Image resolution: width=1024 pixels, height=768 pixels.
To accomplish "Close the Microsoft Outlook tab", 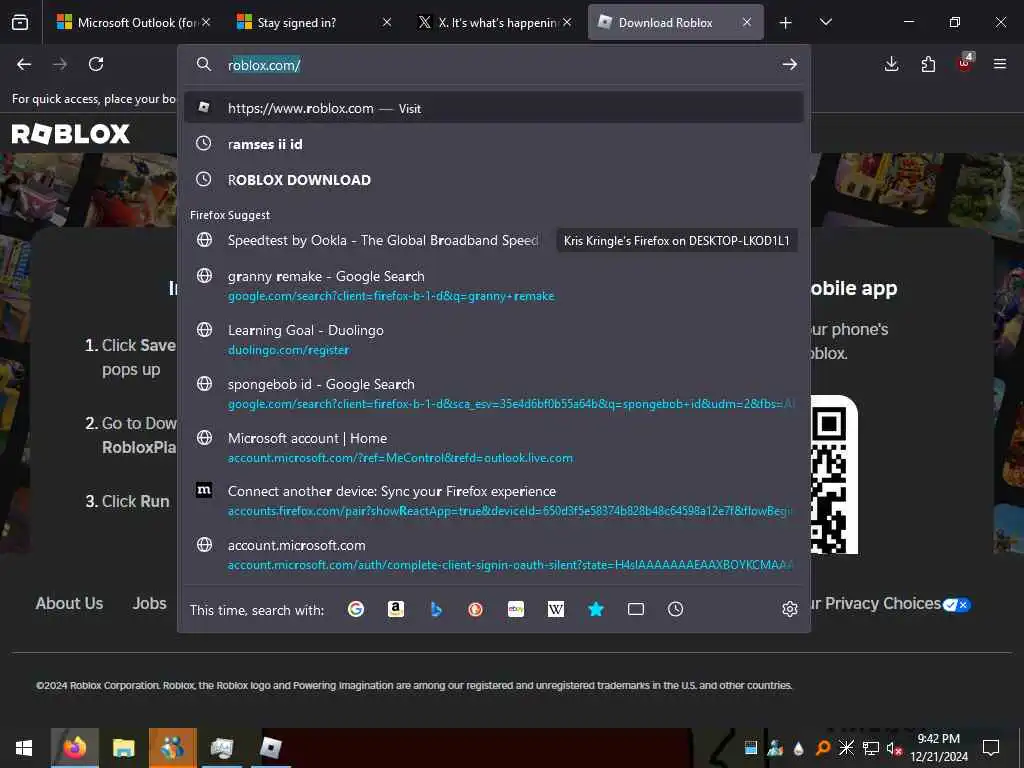I will pyautogui.click(x=206, y=22).
